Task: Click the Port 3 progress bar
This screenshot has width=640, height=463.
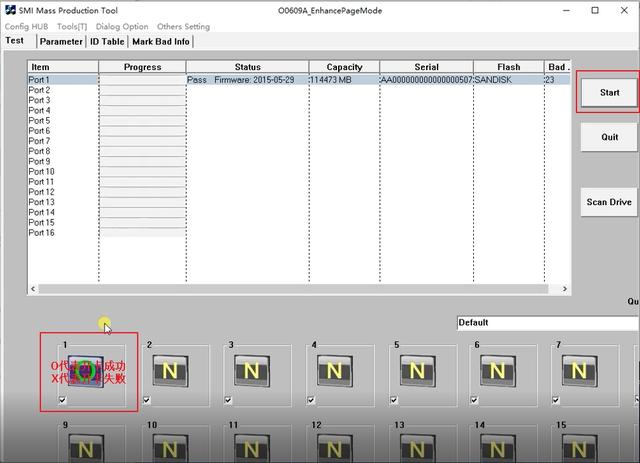Action: pos(142,100)
